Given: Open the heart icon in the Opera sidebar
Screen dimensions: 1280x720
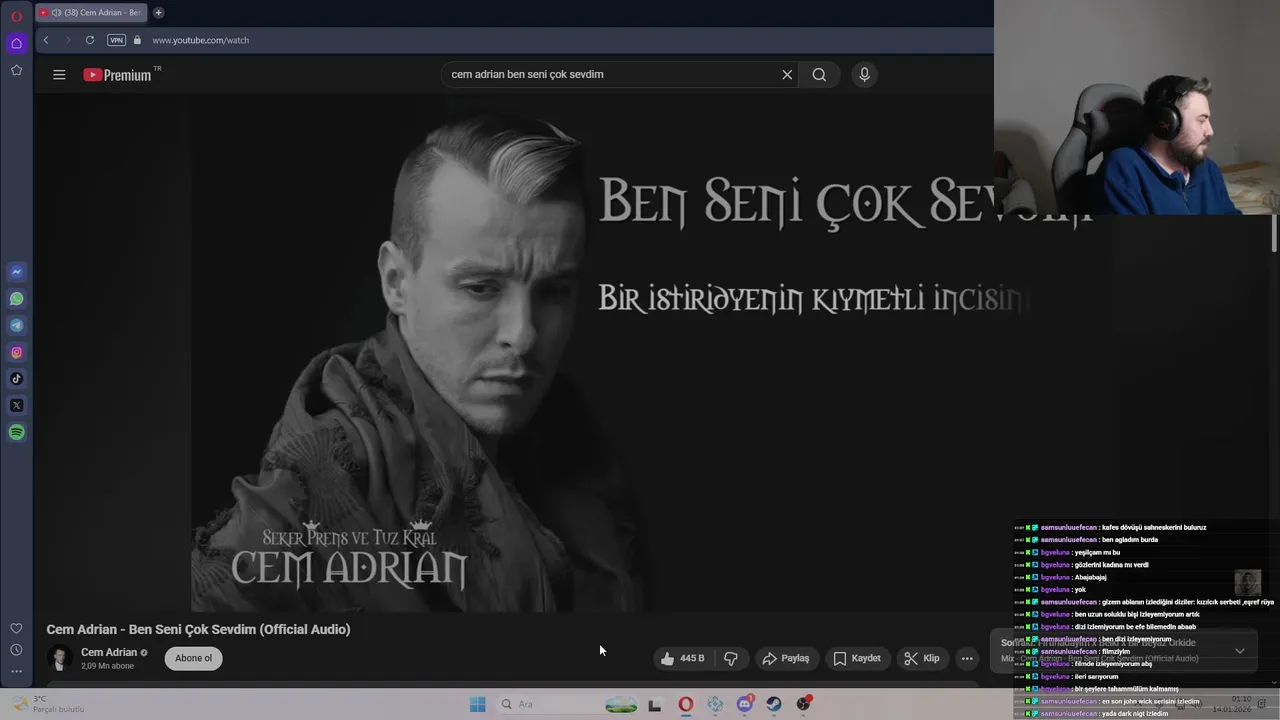Looking at the screenshot, I should tap(16, 628).
